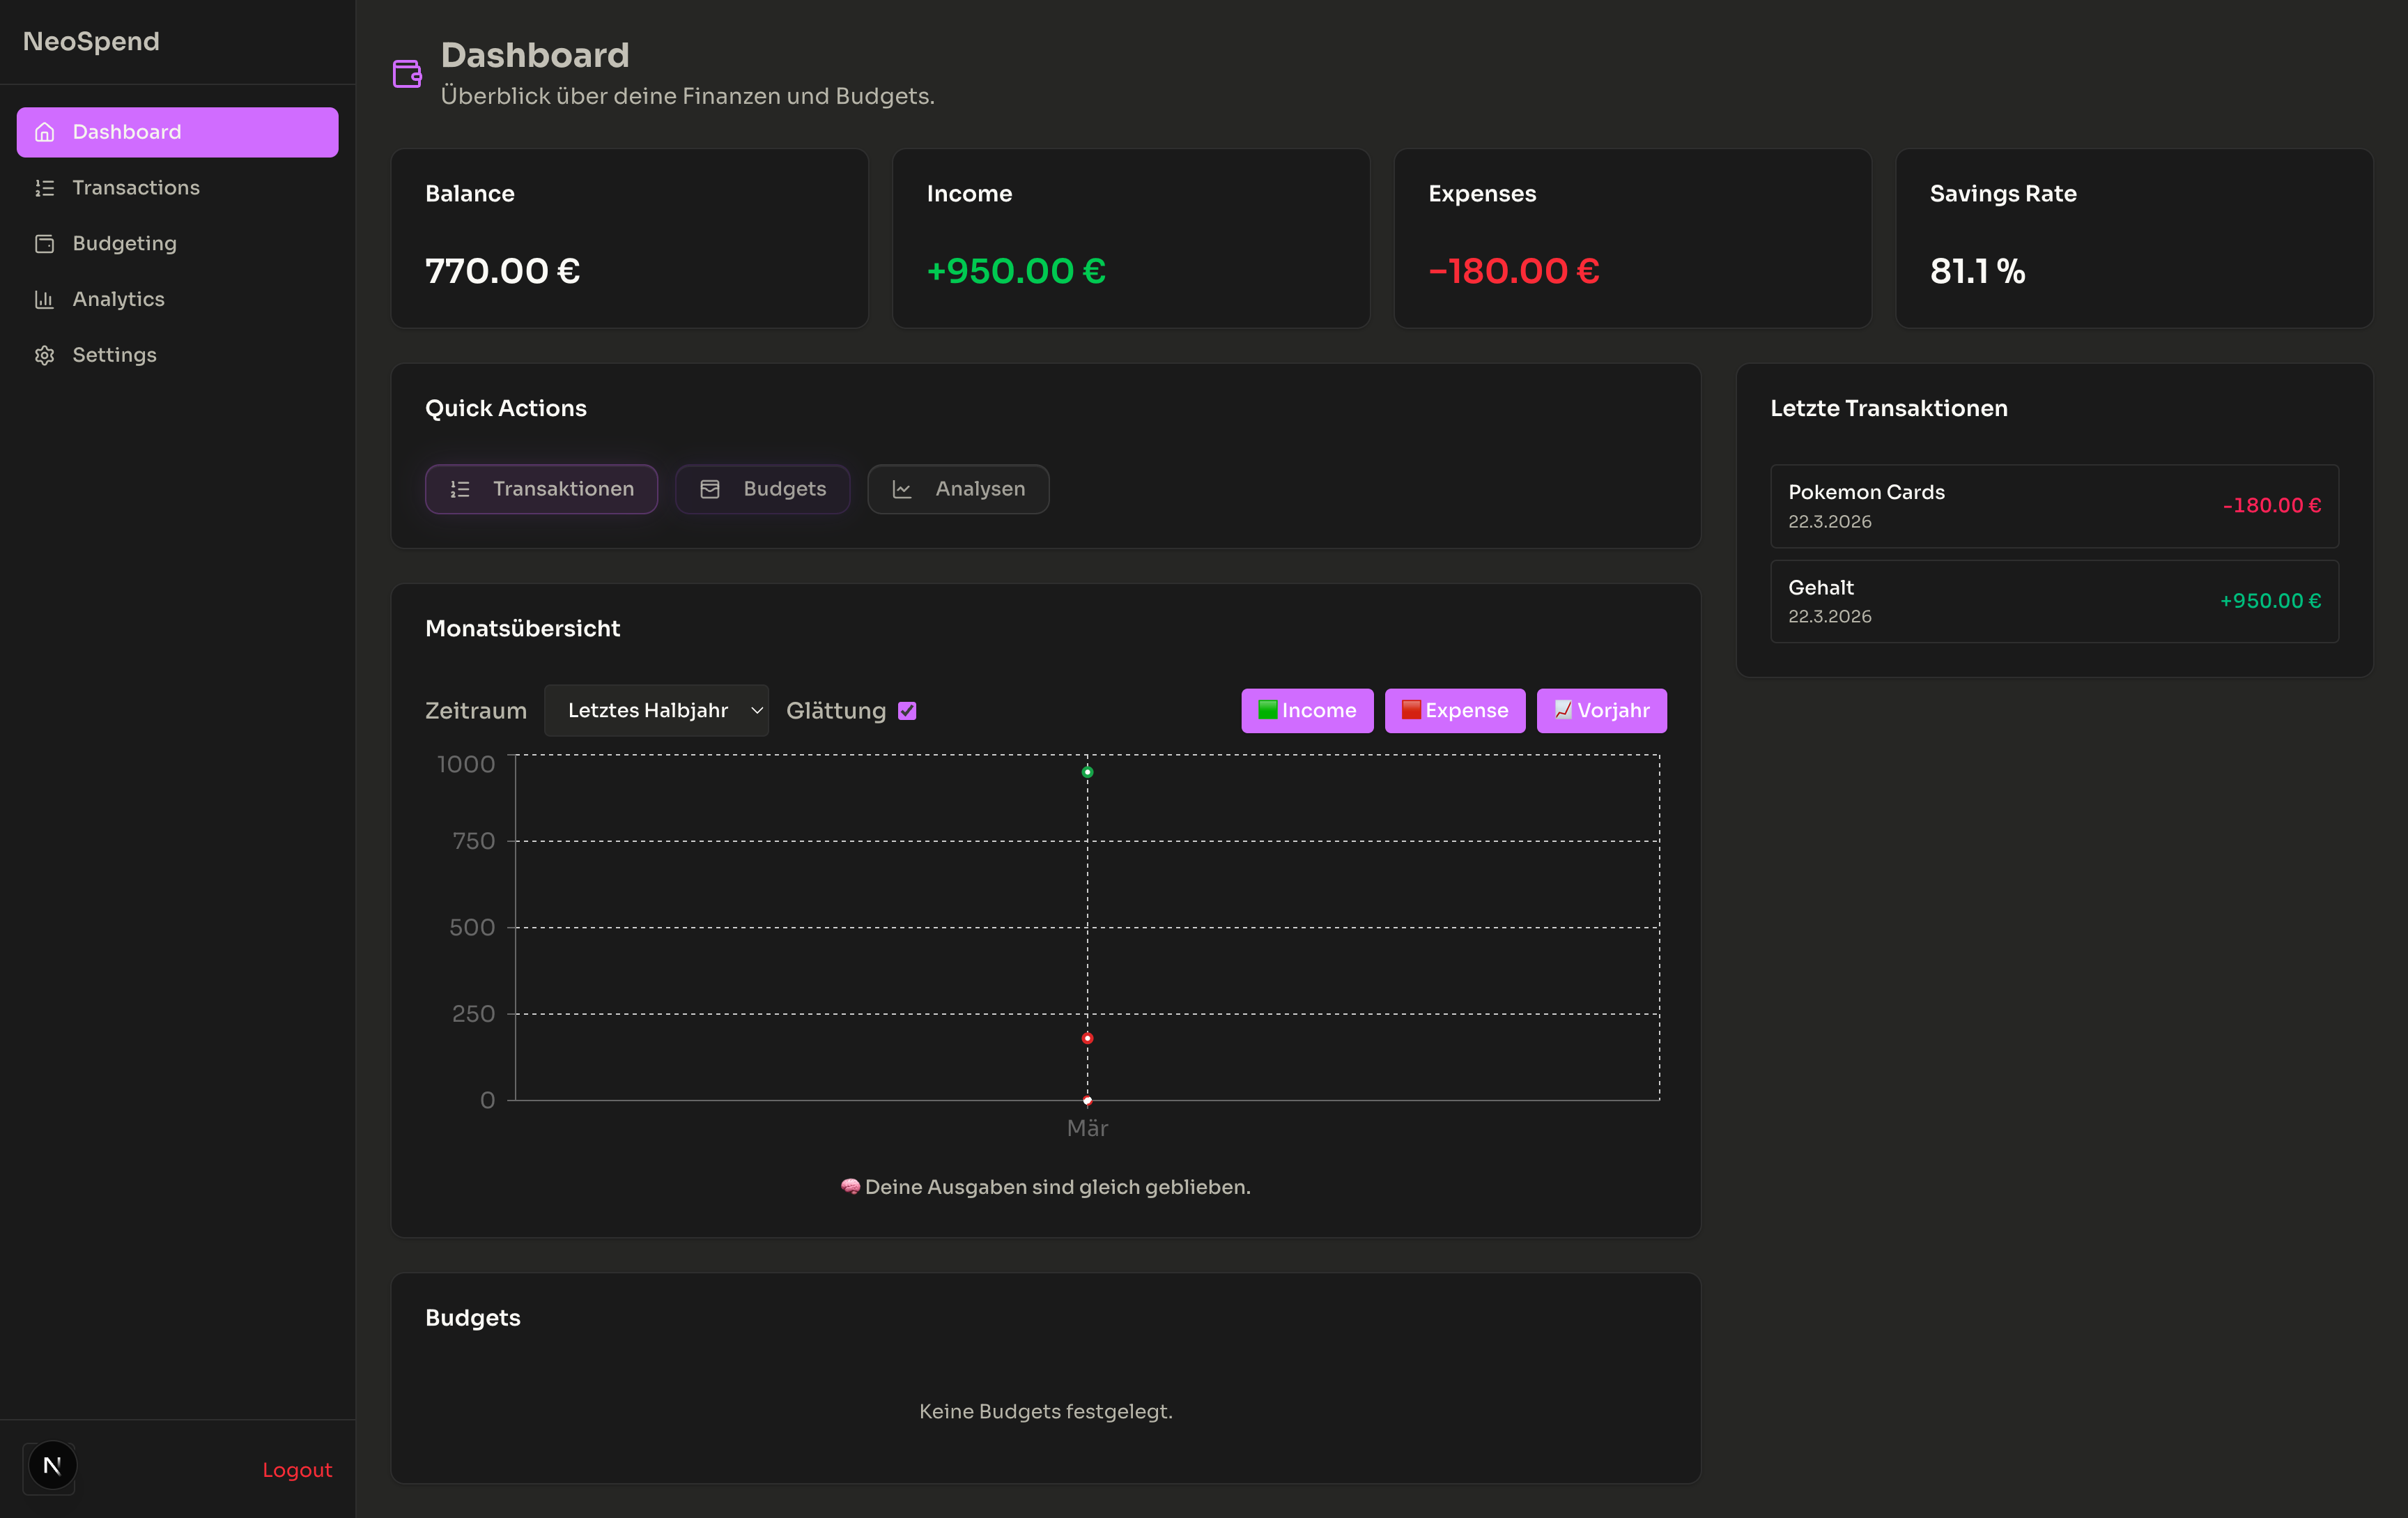This screenshot has height=1518, width=2408.
Task: Click the N avatar icon at bottom
Action: point(52,1466)
